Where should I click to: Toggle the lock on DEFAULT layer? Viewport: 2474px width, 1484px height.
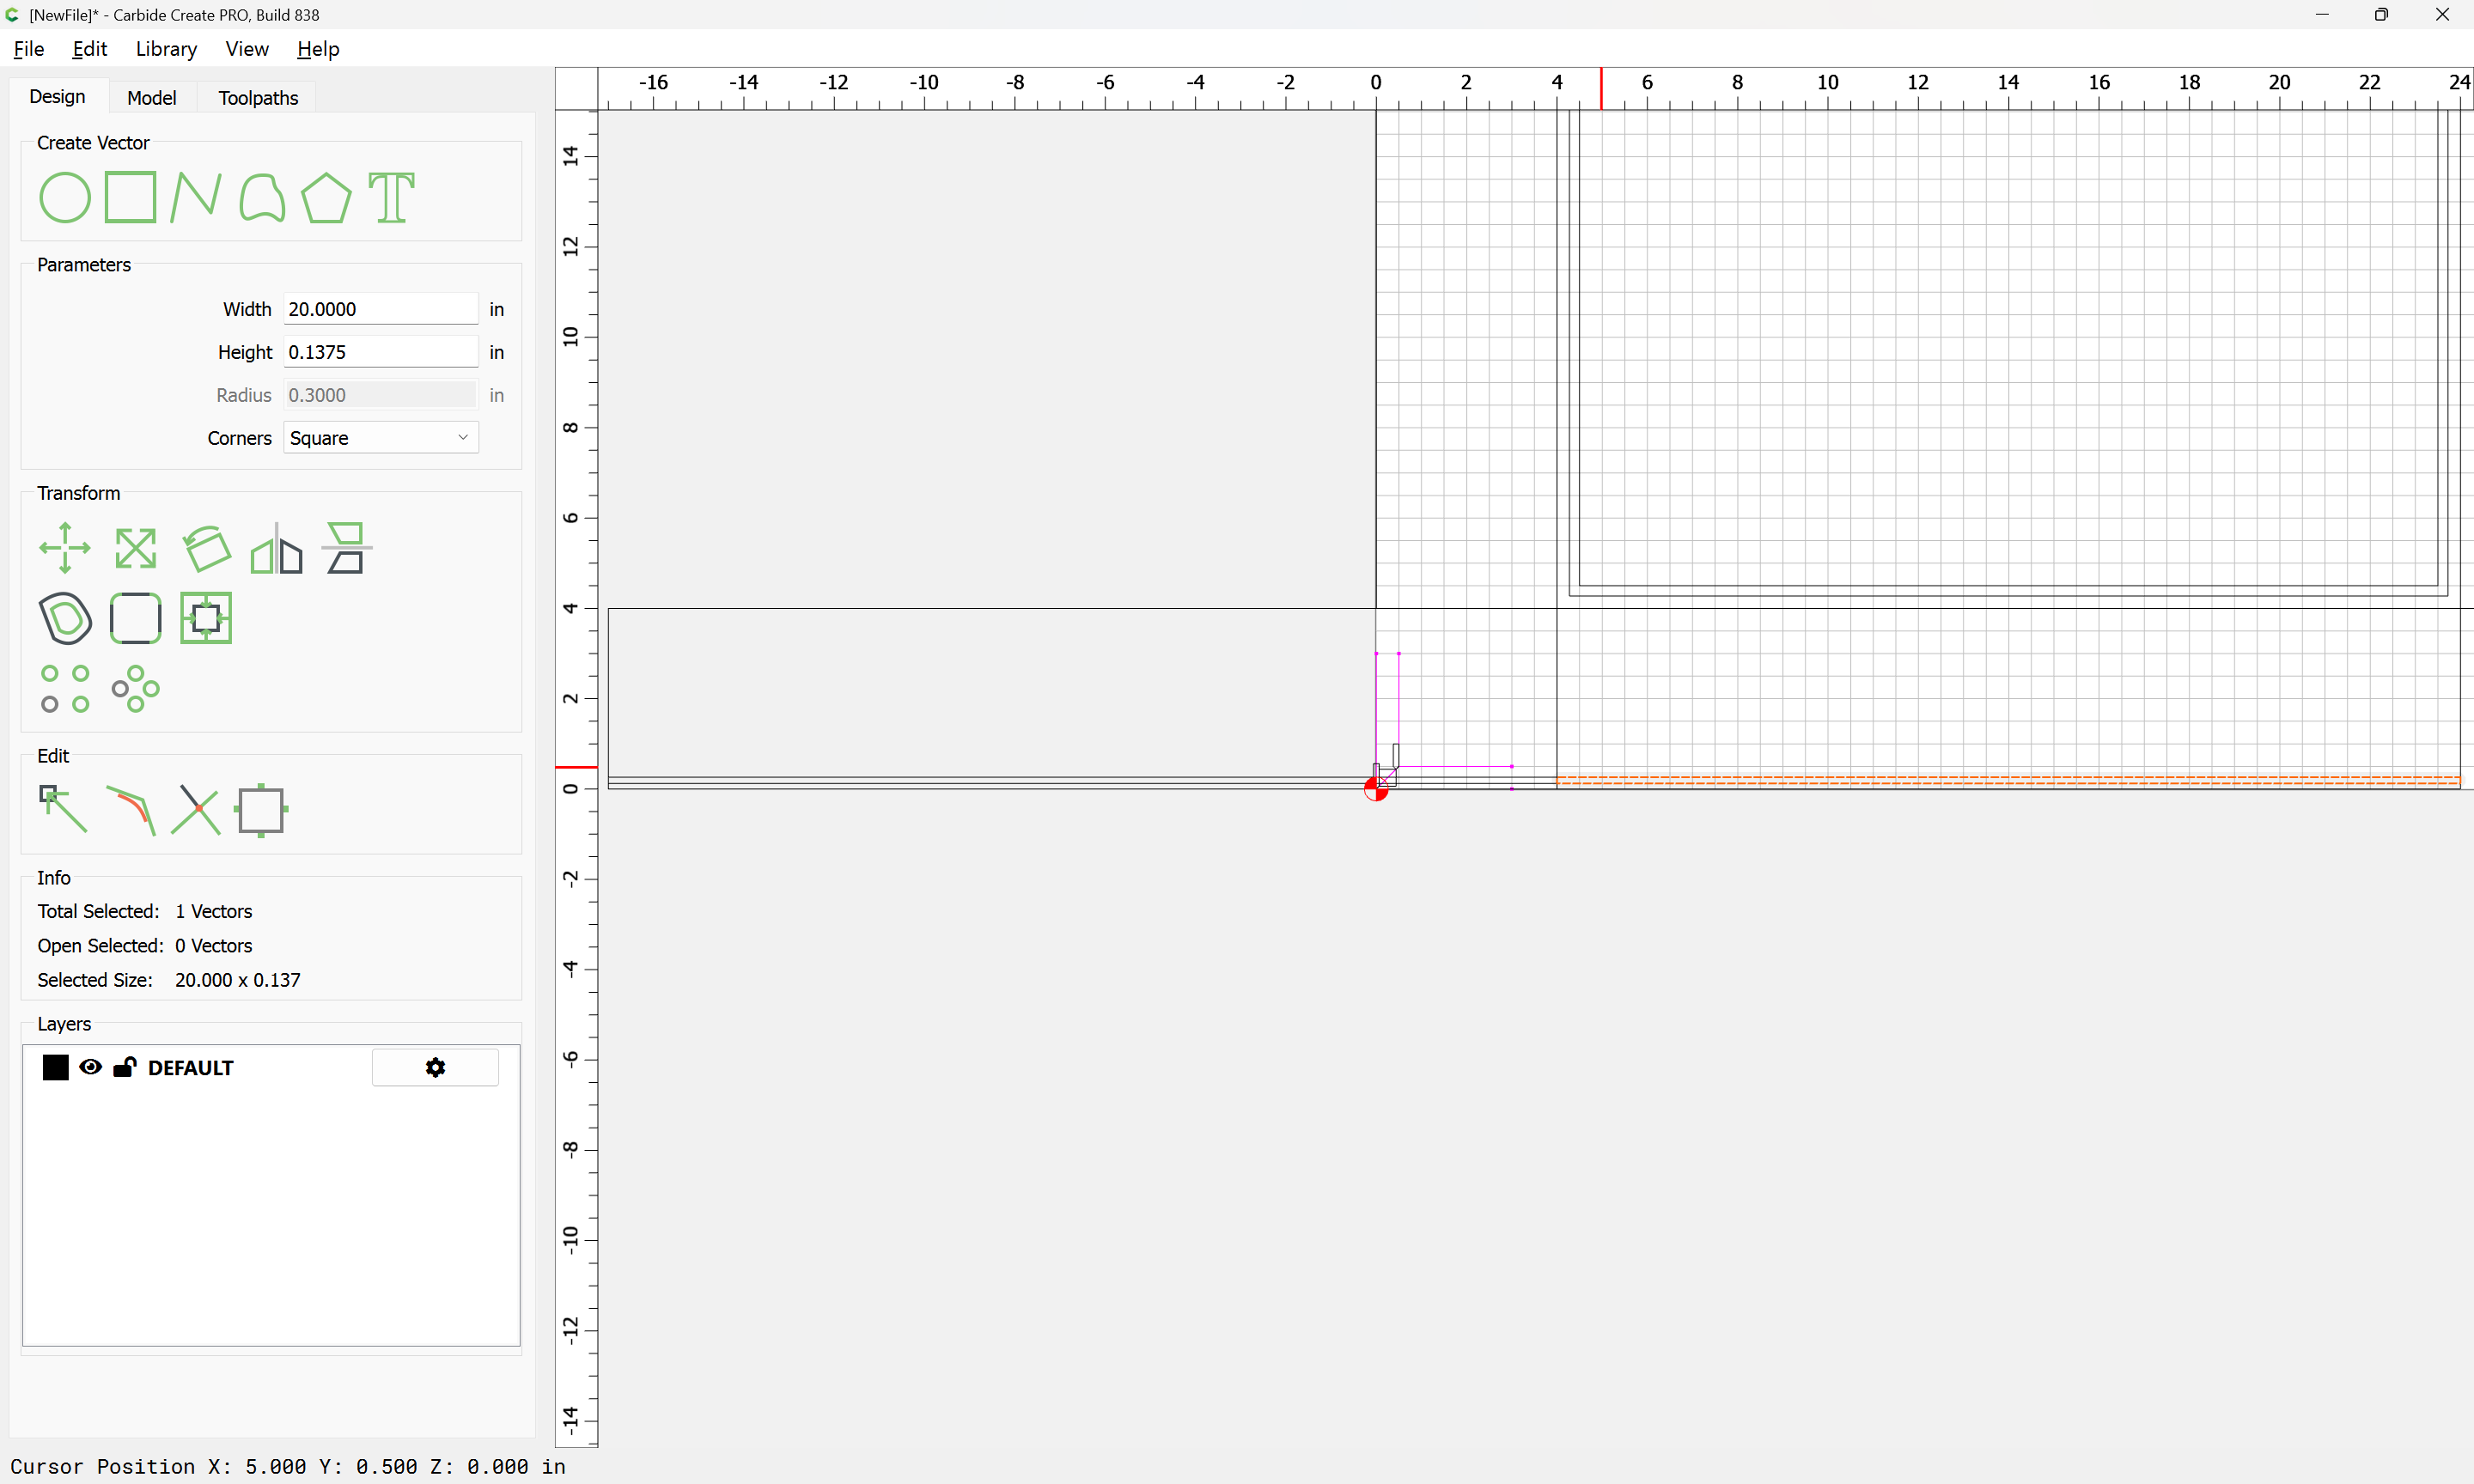pos(124,1067)
